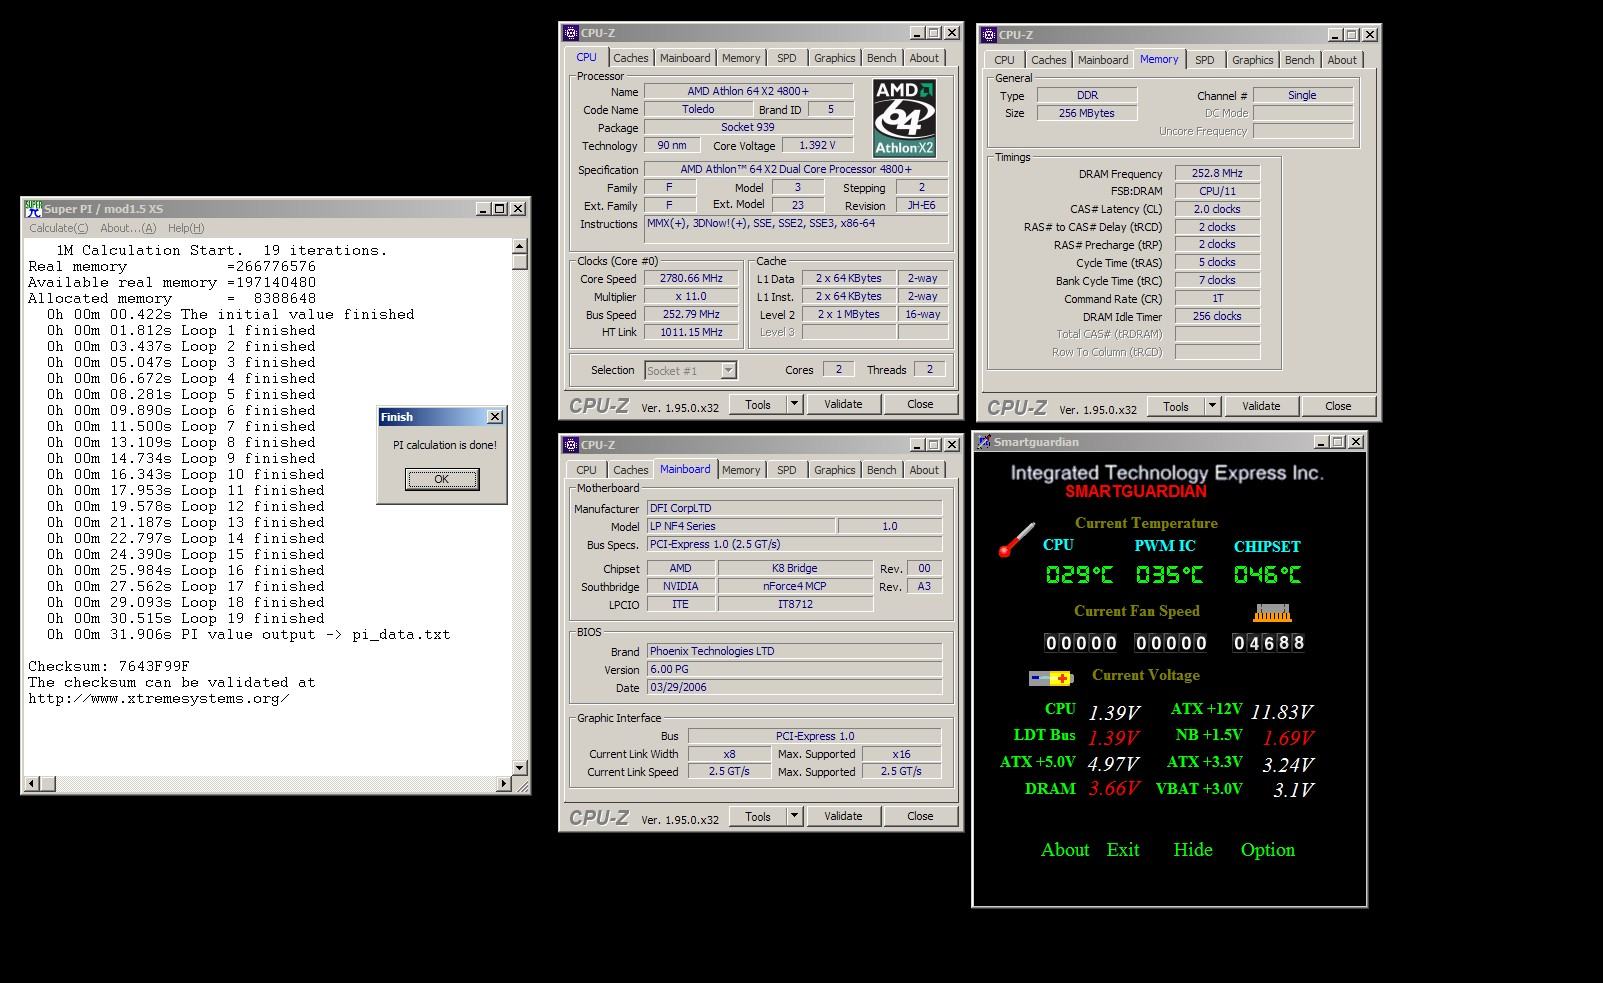
Task: Click the DRAM voltage value 3.66V
Action: coord(1115,789)
